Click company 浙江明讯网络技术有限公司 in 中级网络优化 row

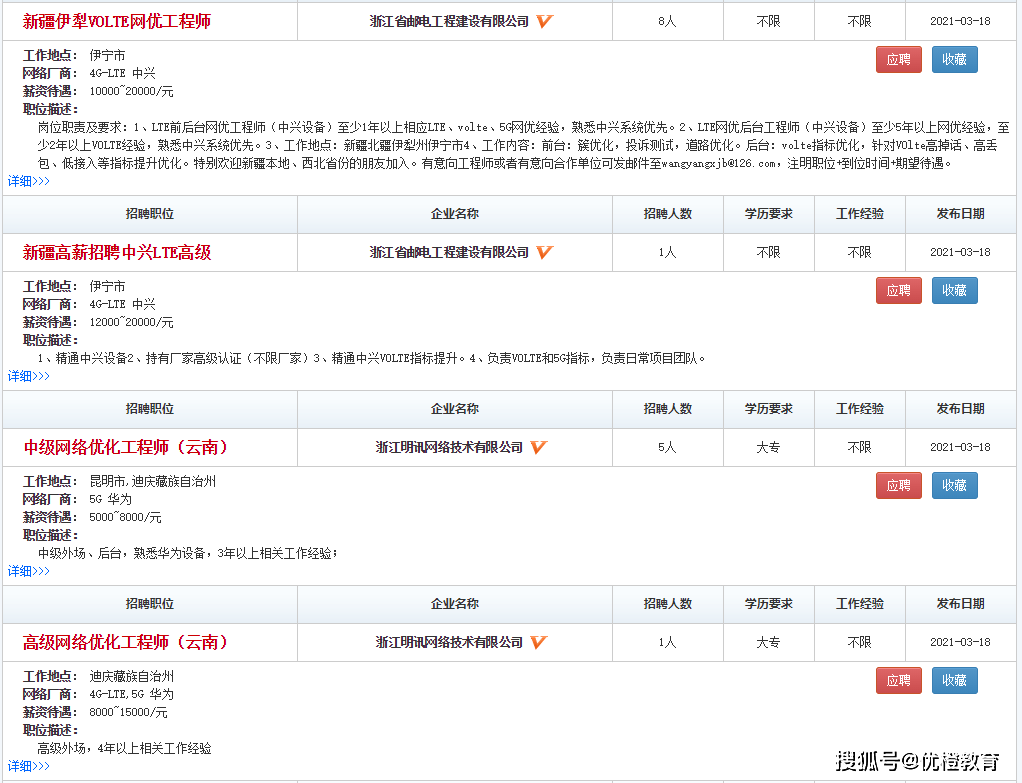[x=449, y=447]
